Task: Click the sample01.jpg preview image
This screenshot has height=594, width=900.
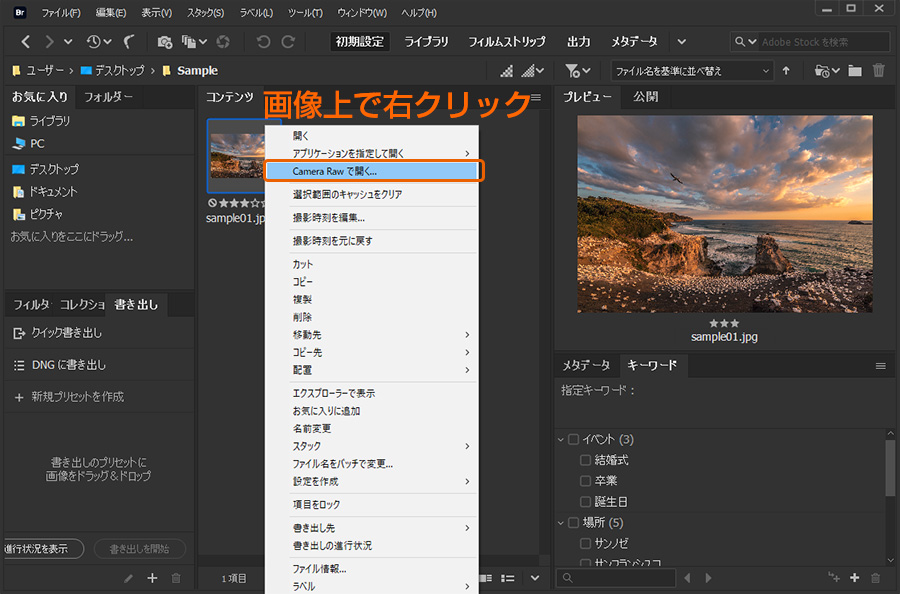Action: 724,213
